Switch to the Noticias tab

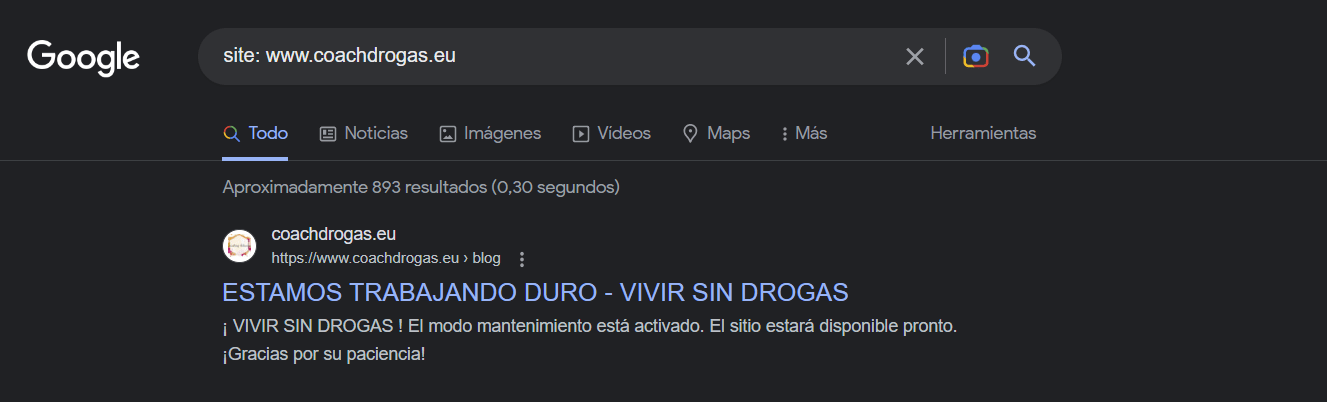364,133
